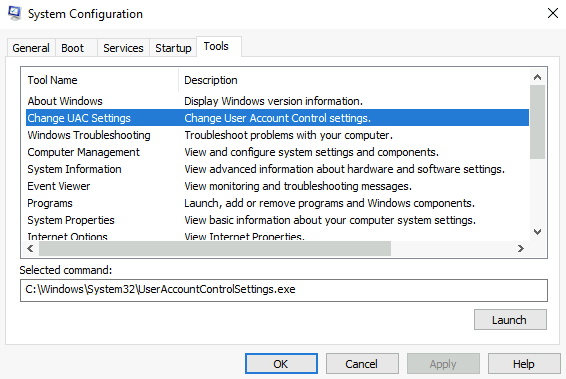Viewport: 566px width, 379px height.
Task: Click the Cancel button
Action: (x=362, y=363)
